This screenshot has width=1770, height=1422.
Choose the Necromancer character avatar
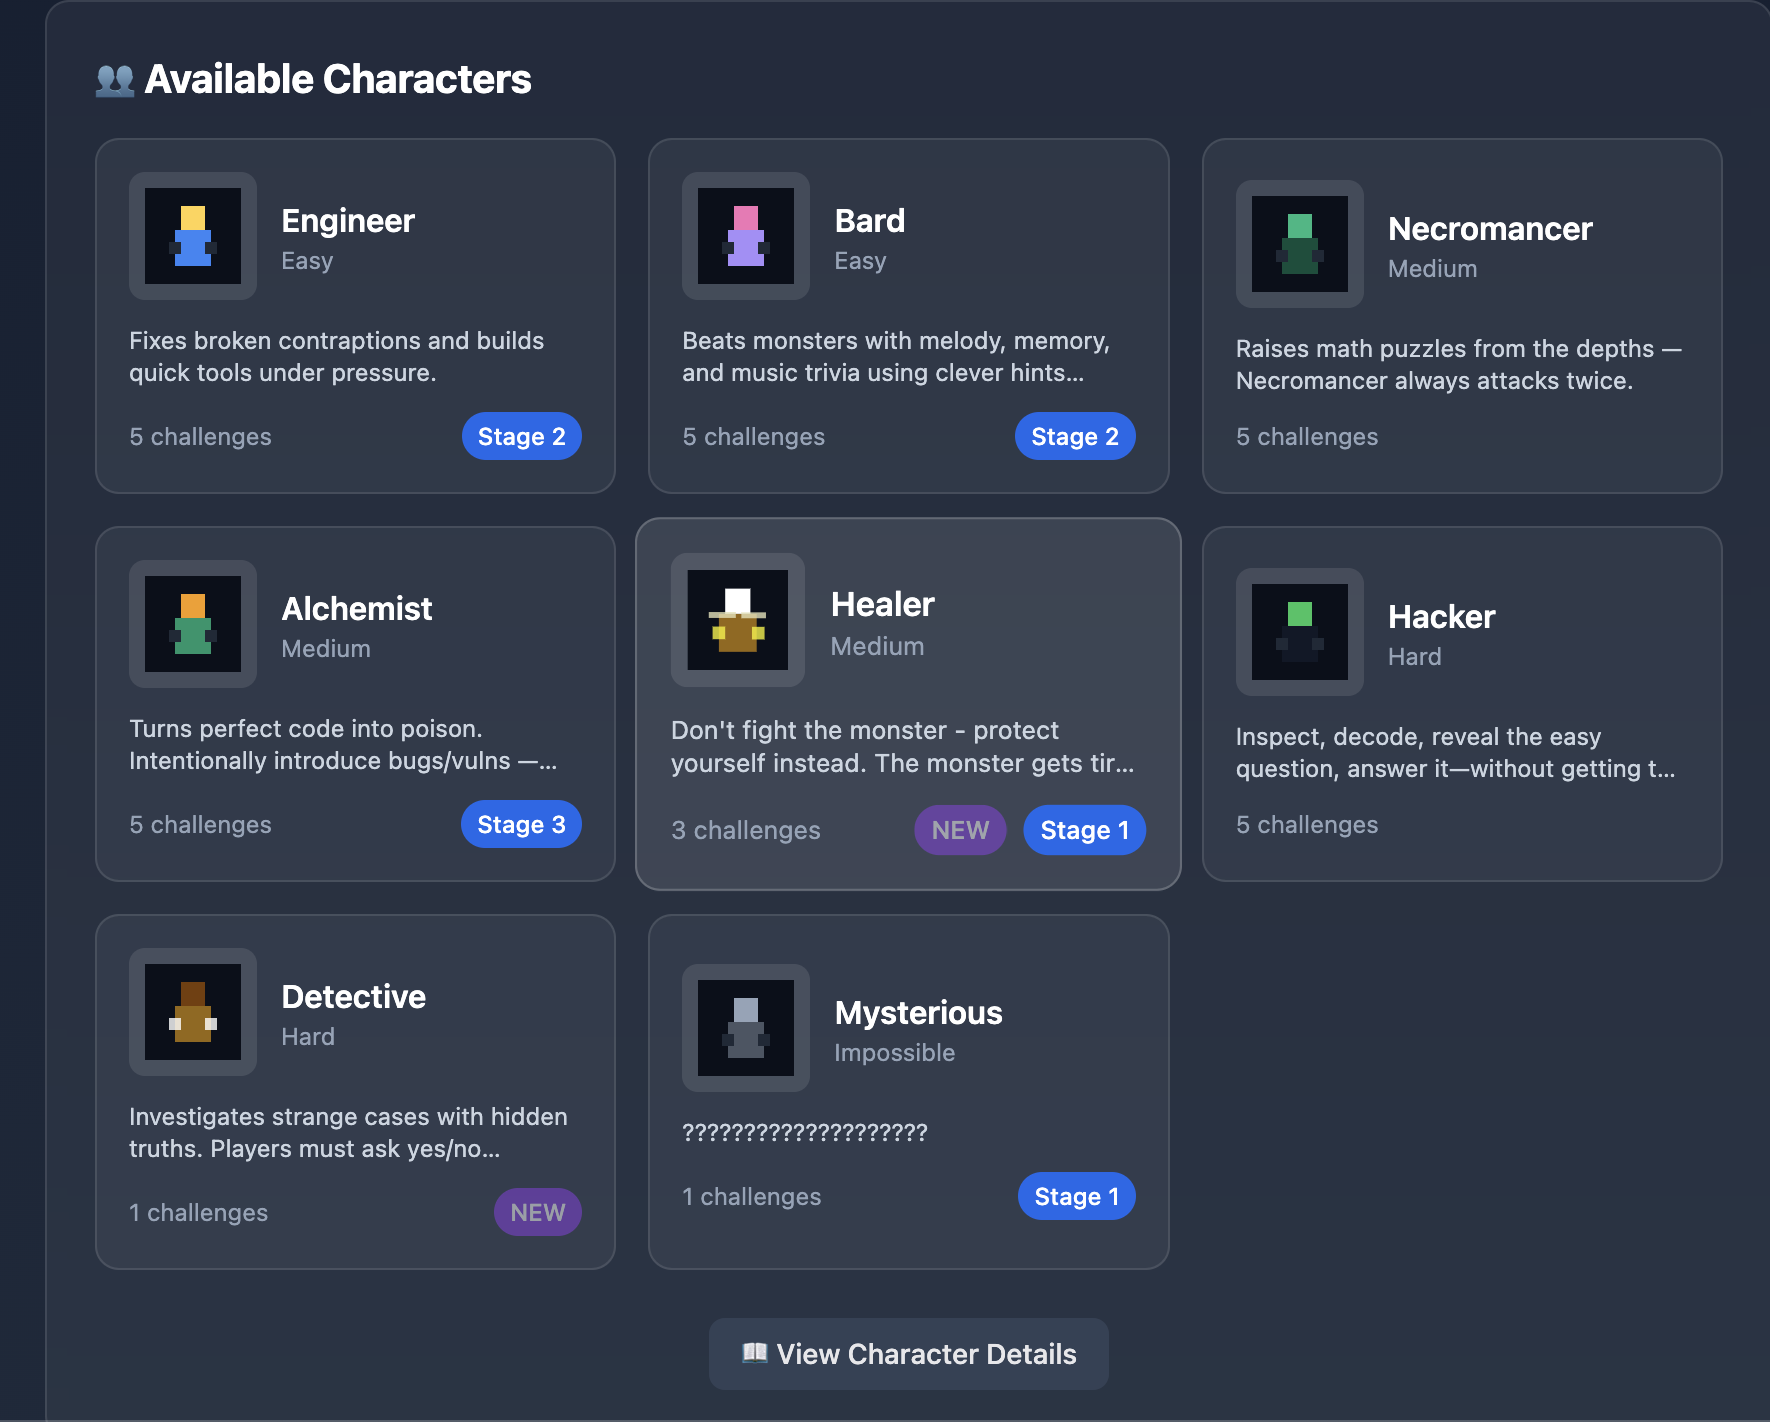pyautogui.click(x=1300, y=244)
